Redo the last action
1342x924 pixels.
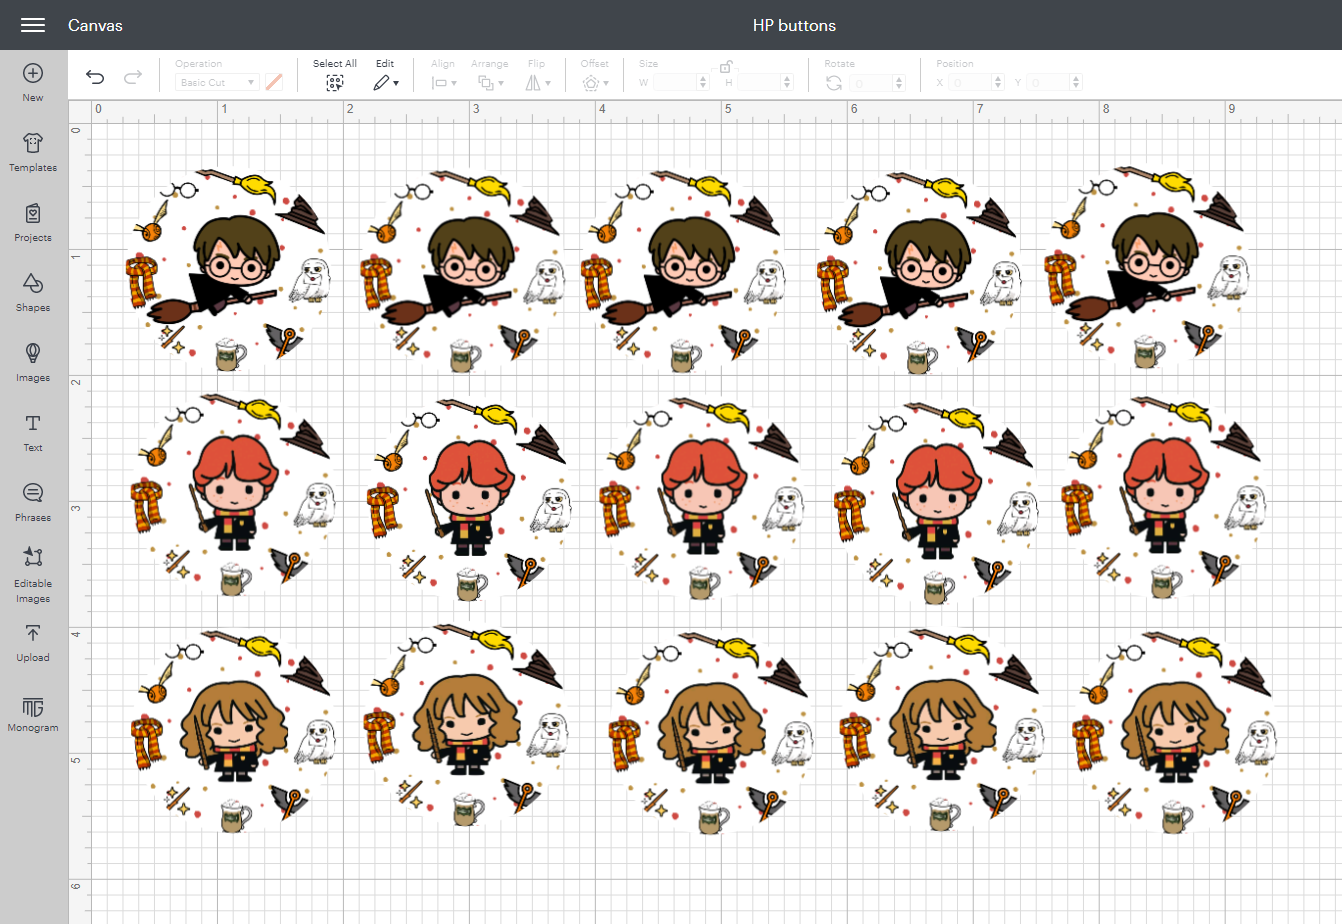132,77
